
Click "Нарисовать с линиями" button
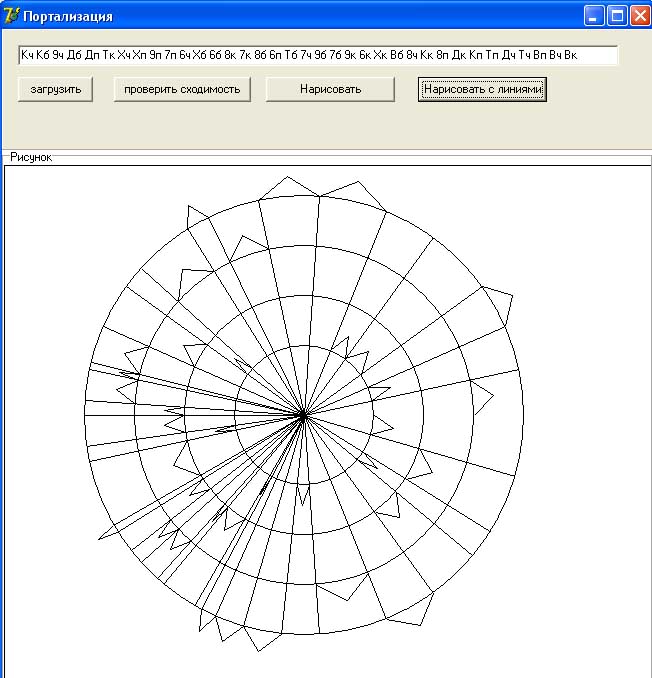(482, 90)
